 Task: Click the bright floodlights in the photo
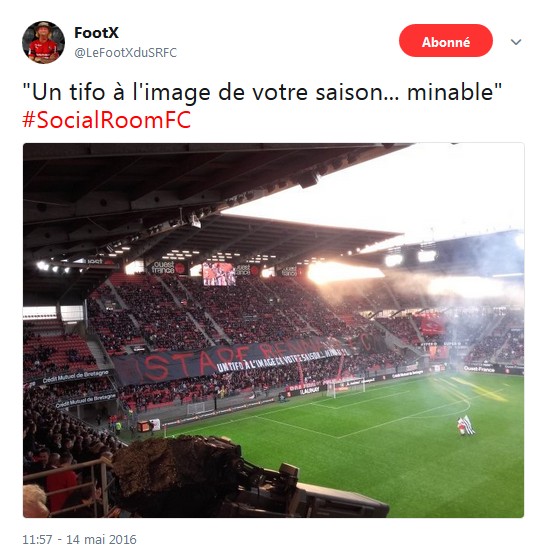tap(345, 273)
